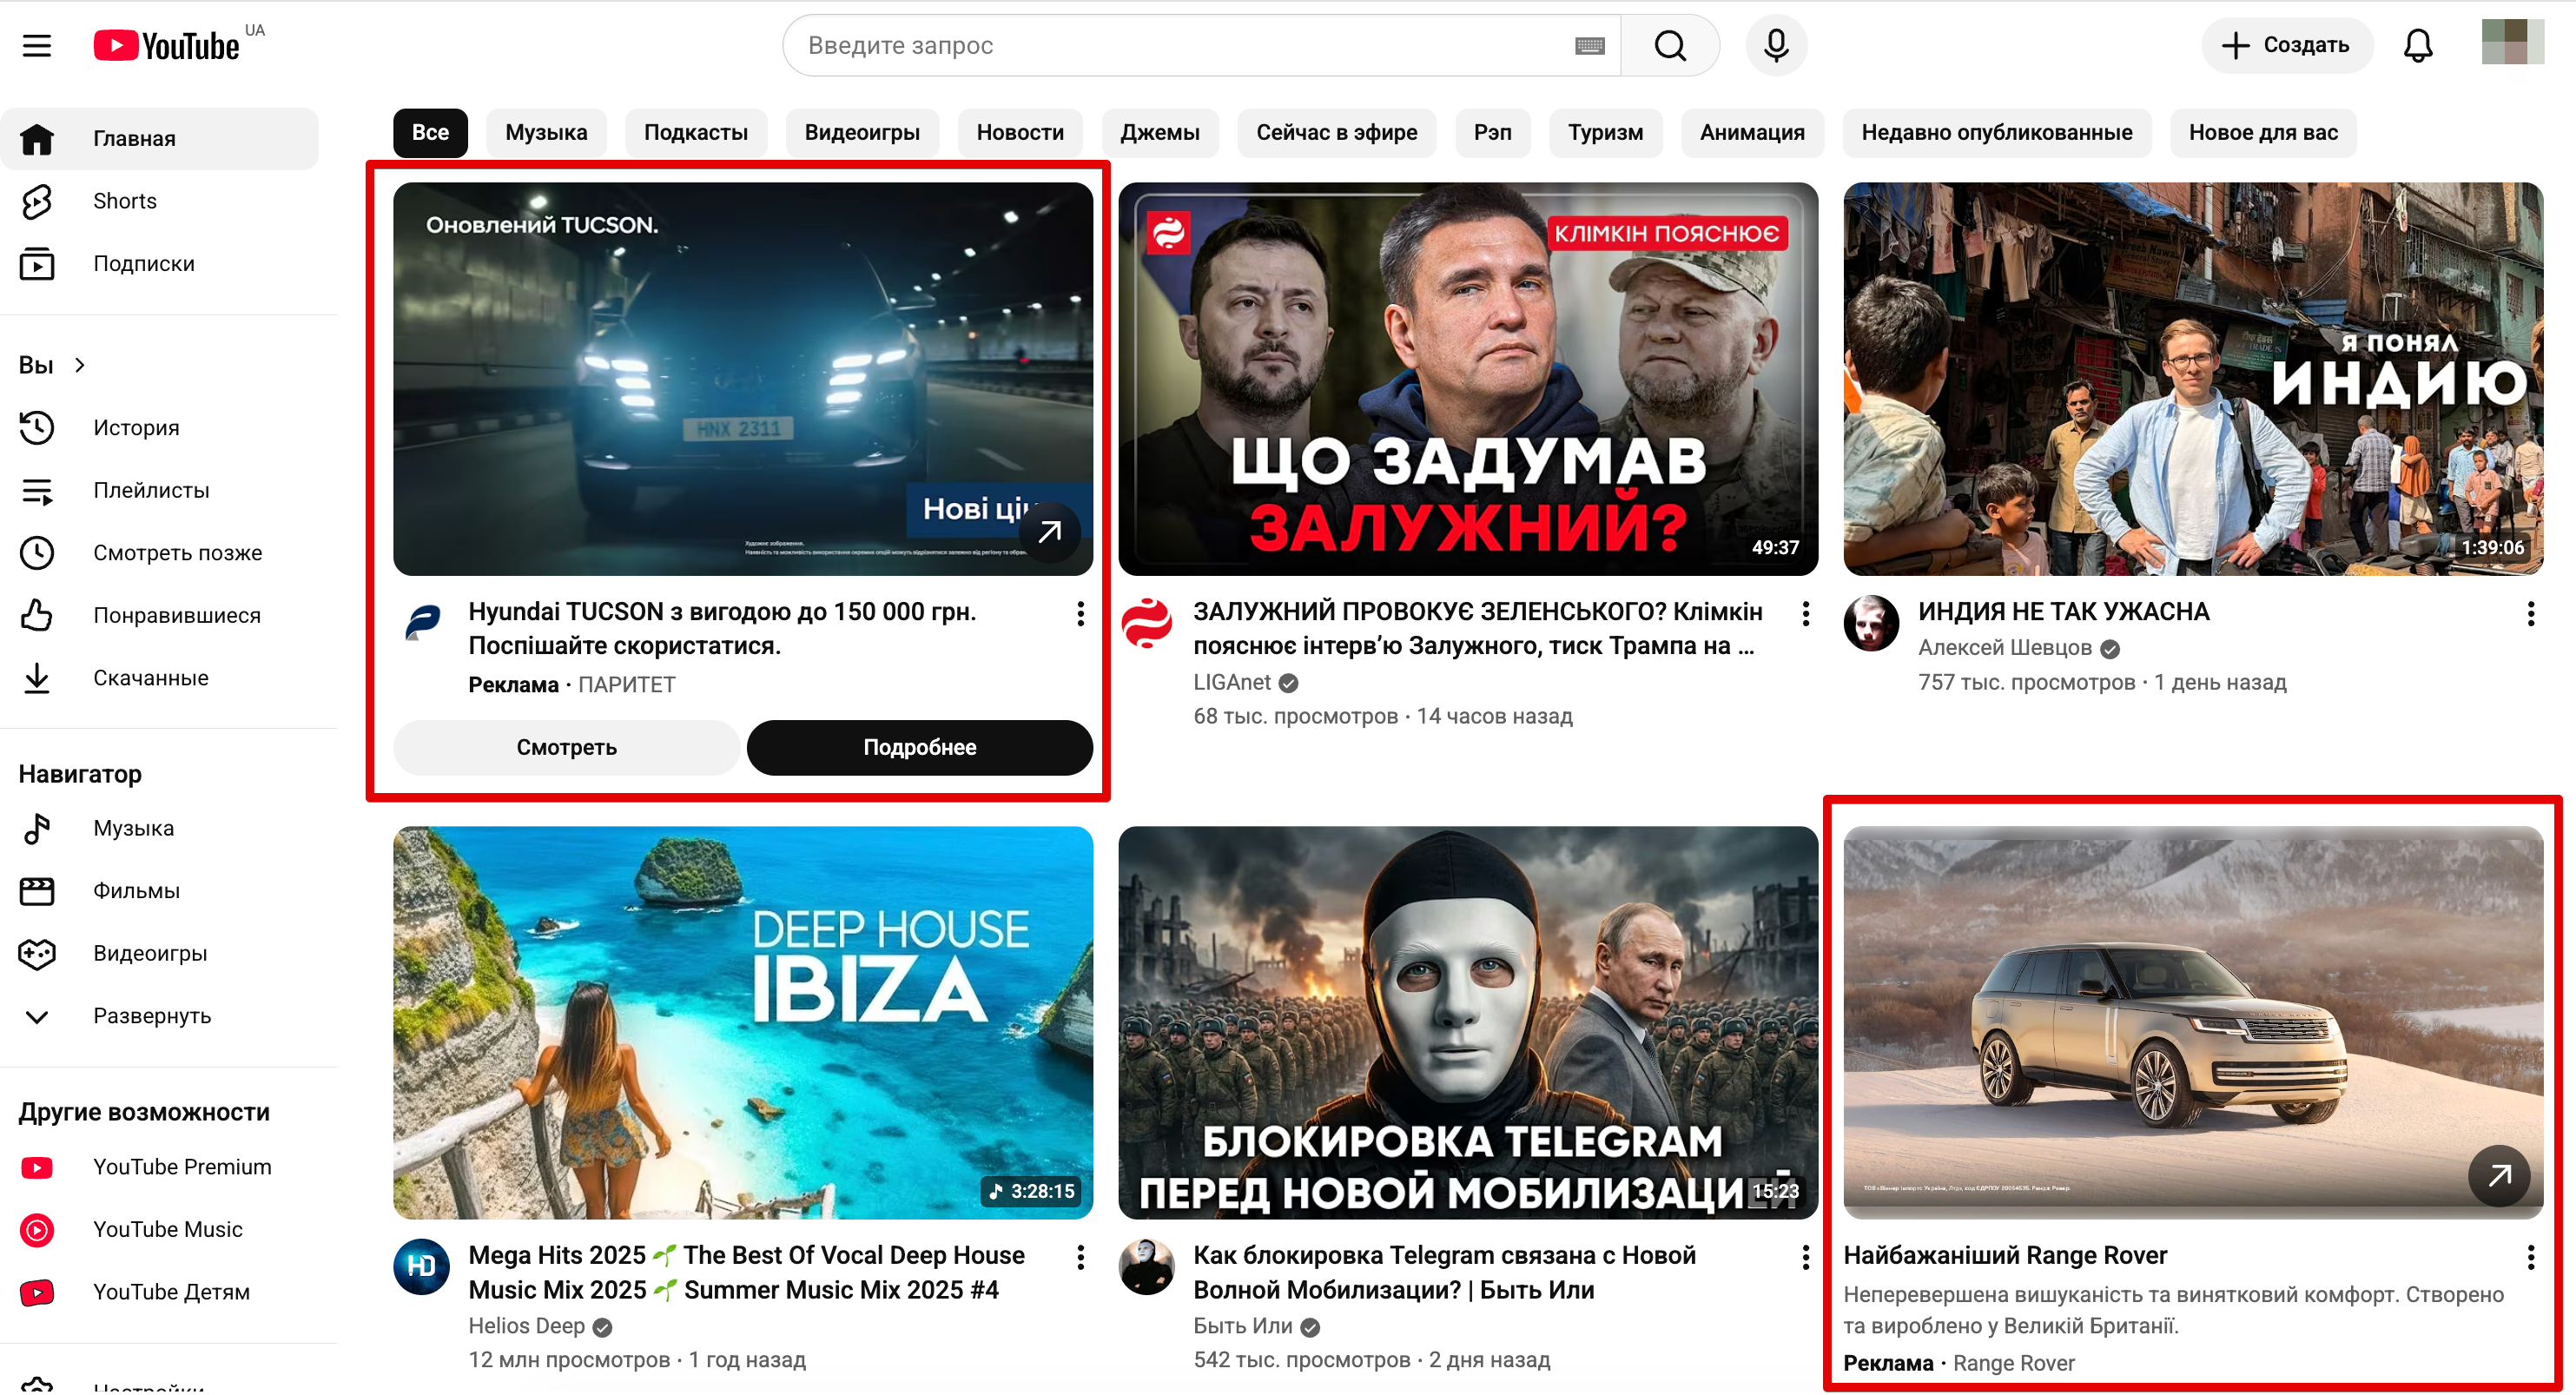Expand the Вы section chevron

(80, 365)
